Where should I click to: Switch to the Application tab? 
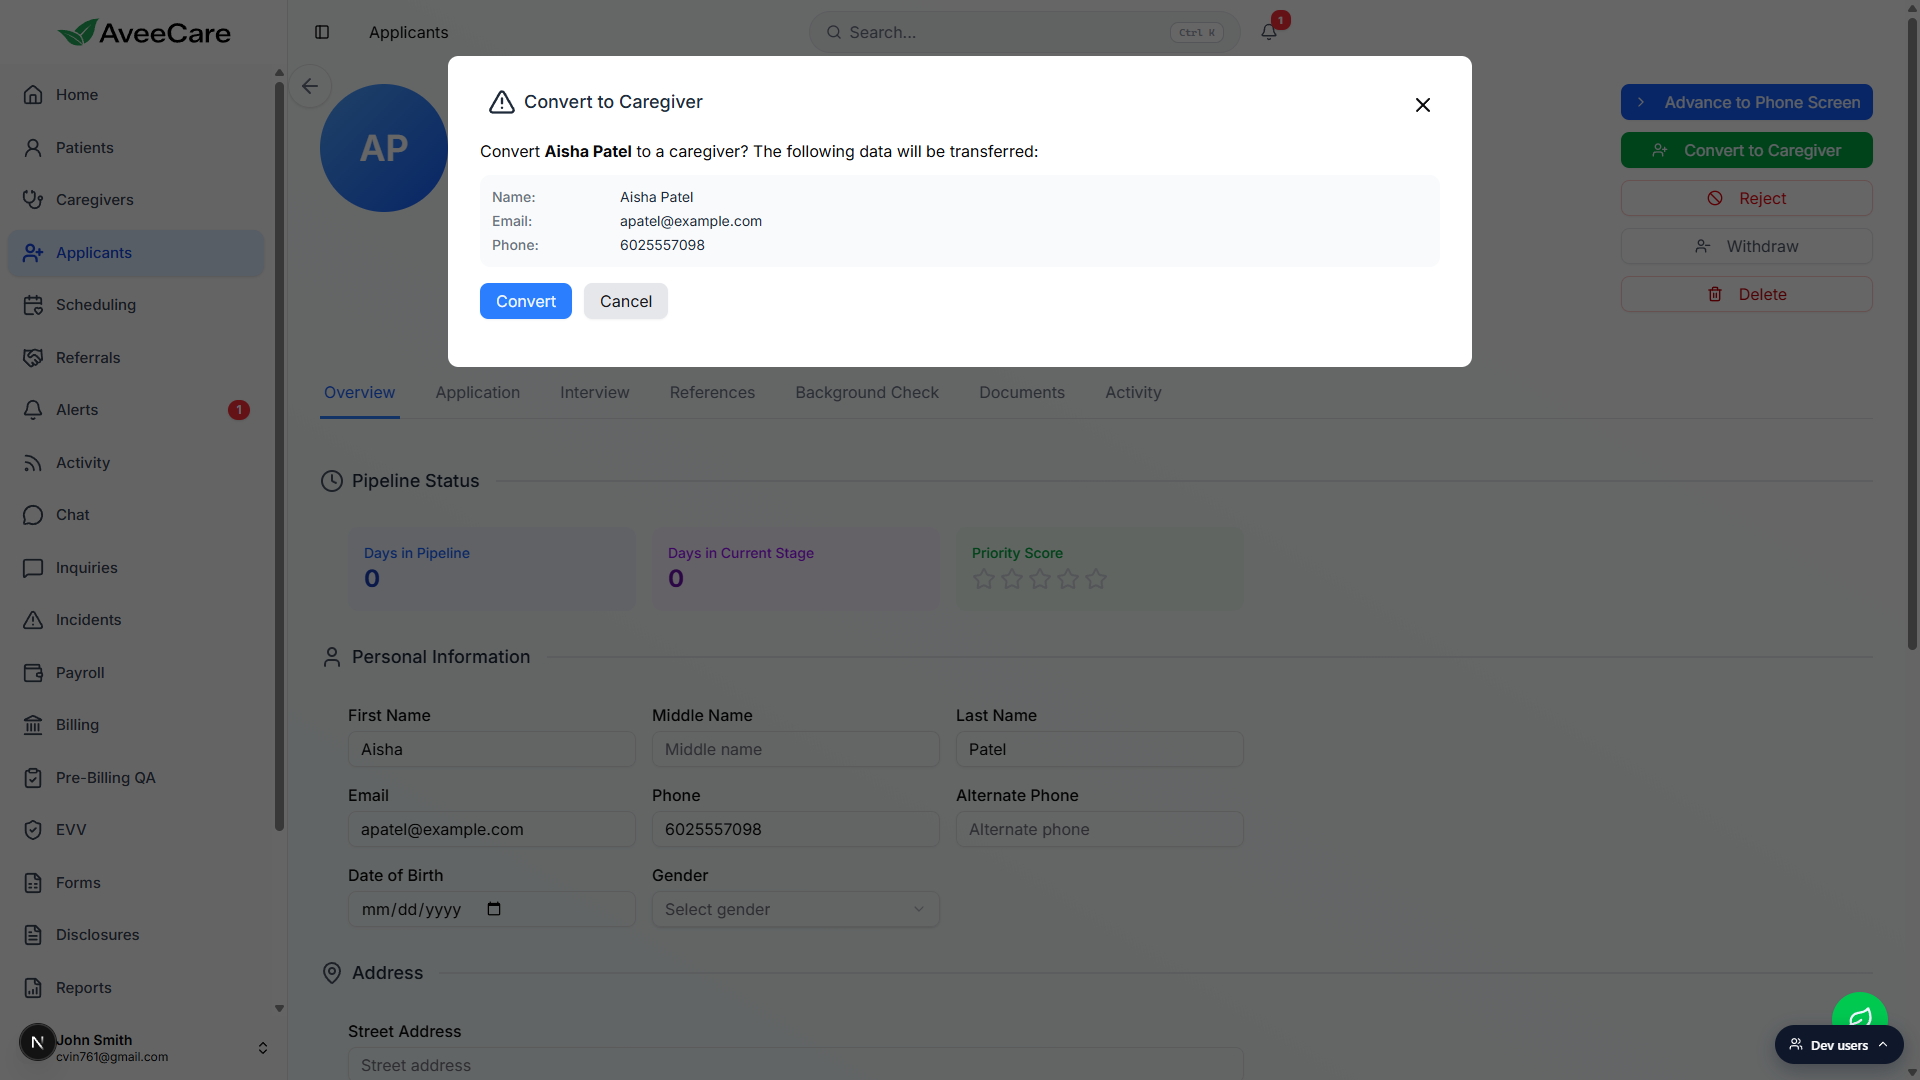pos(478,393)
